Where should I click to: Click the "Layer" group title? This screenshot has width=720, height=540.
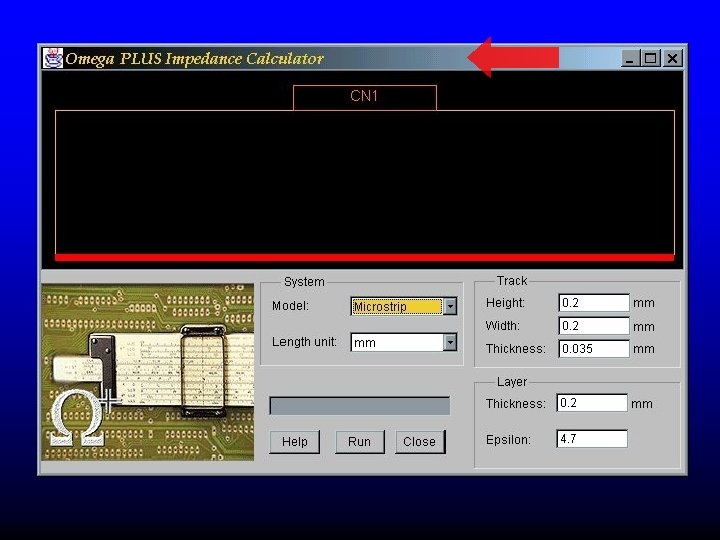point(512,382)
